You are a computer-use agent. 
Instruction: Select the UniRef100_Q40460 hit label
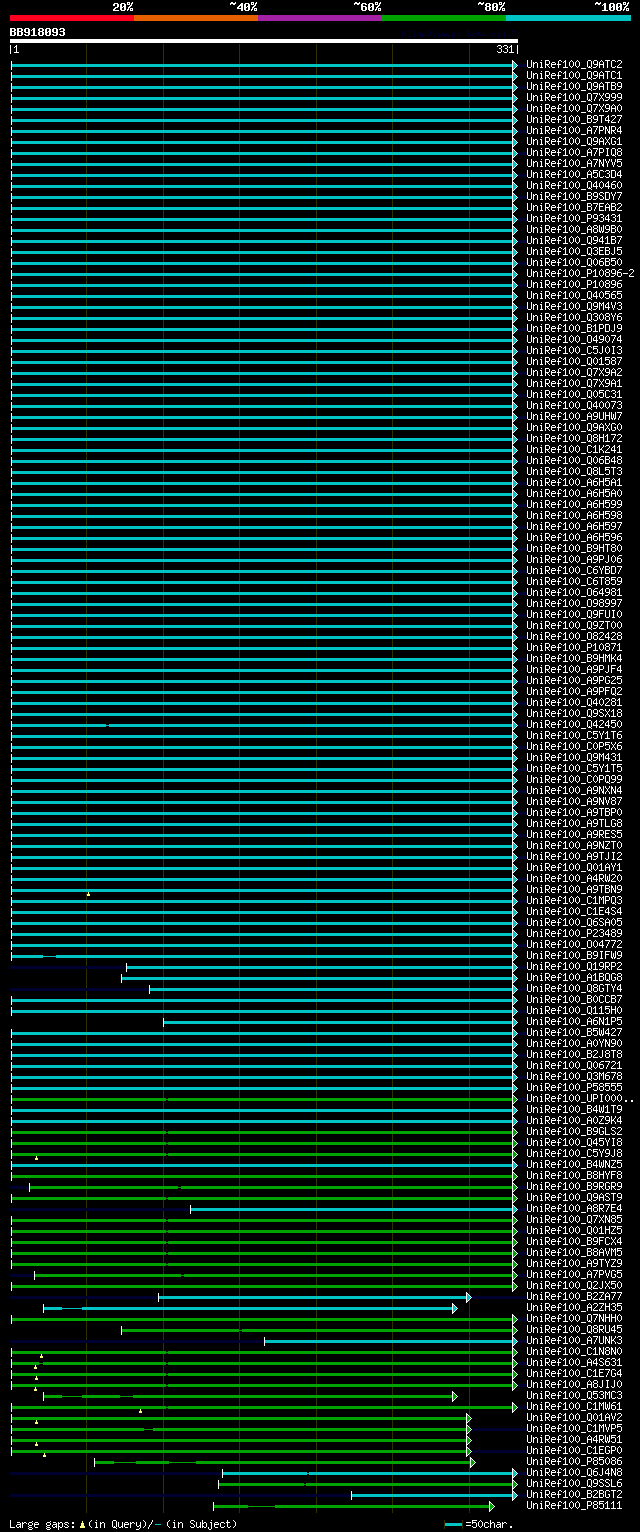click(x=574, y=186)
